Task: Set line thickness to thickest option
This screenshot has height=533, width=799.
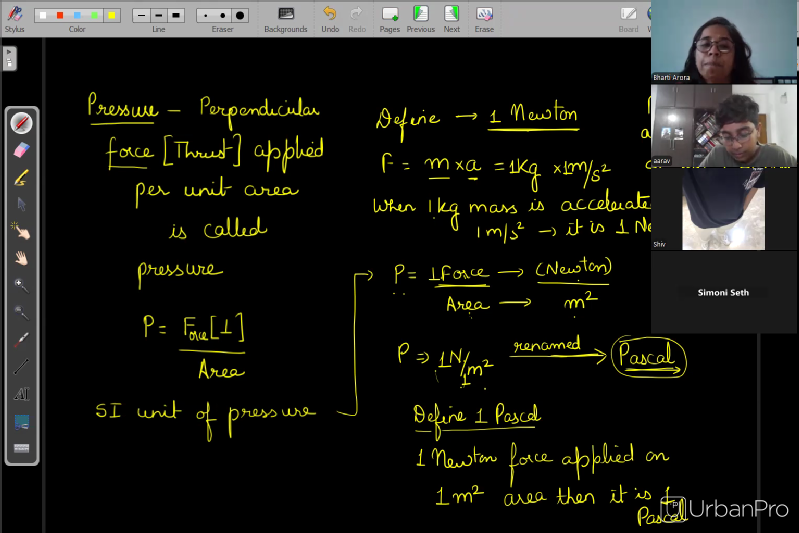Action: point(176,15)
